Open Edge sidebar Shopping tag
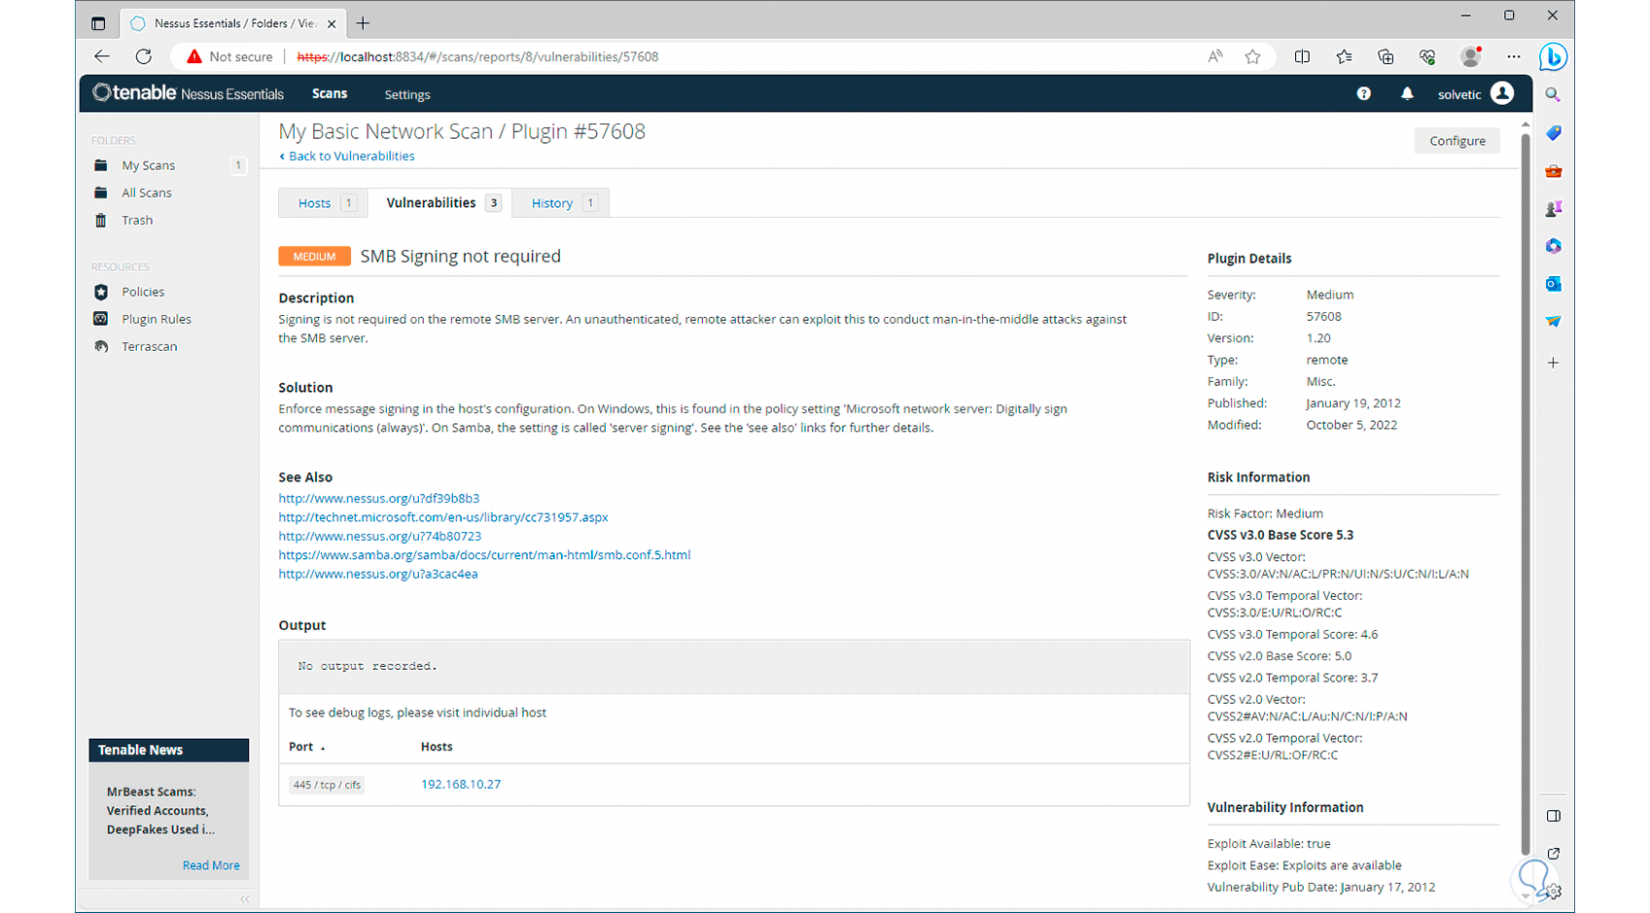Screen dimensions: 1650x913 tap(1553, 133)
